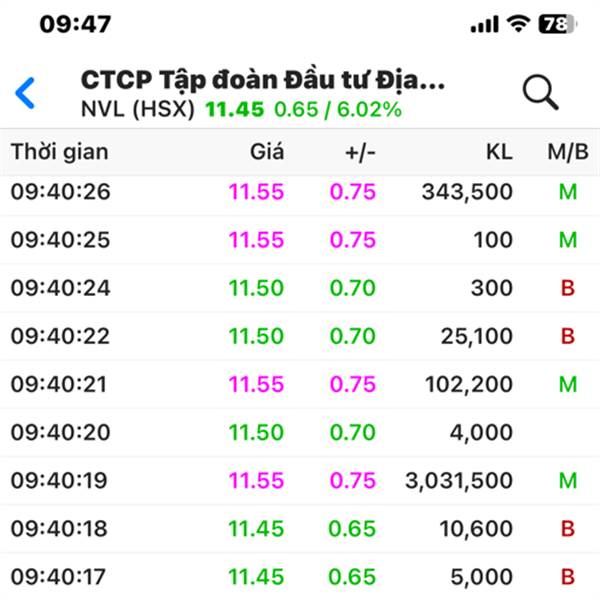Tap the B marker in the 09:40:24 row
600x600 pixels.
pos(568,288)
